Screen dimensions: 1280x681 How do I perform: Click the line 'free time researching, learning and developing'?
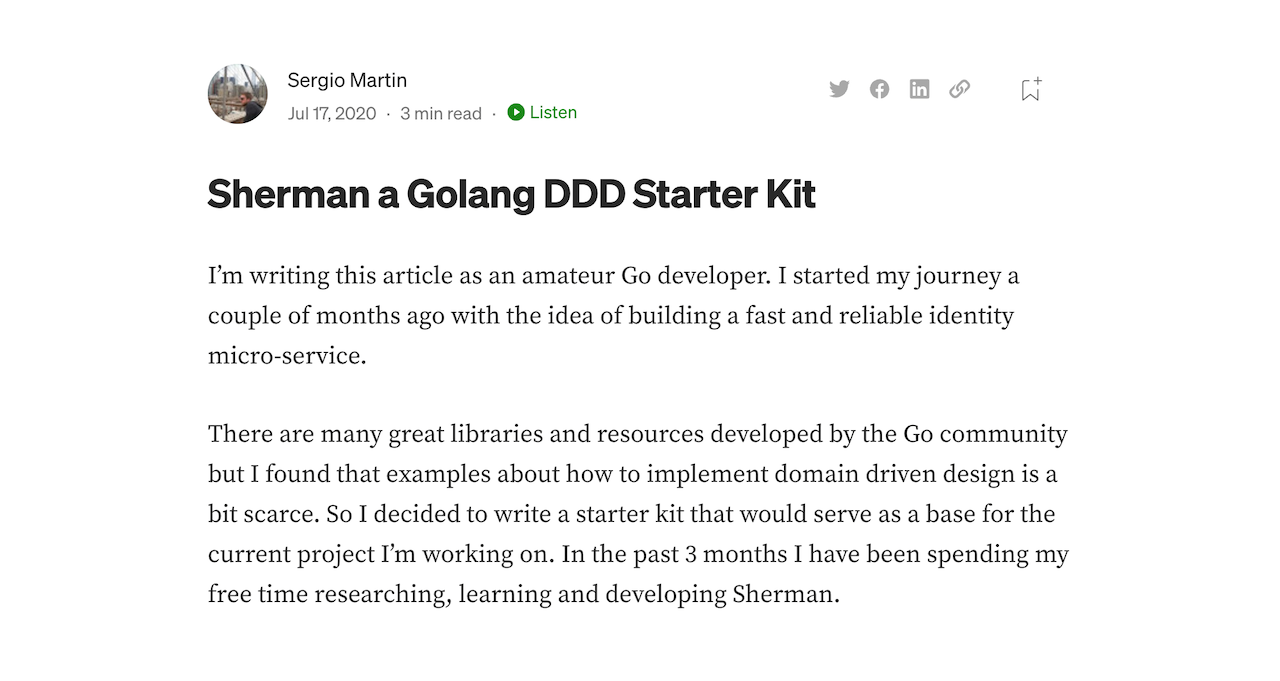point(523,594)
